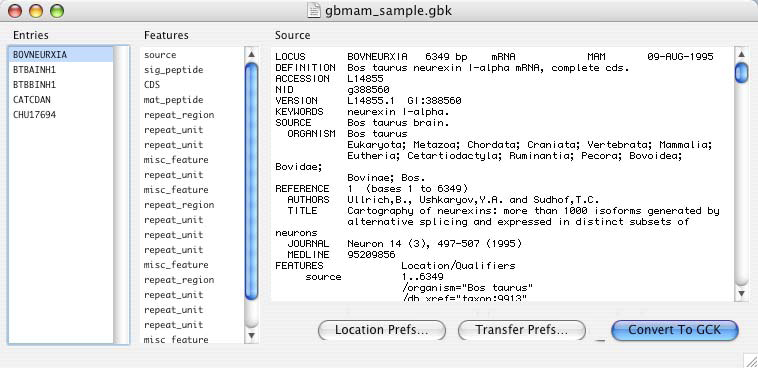Click the window size grip corner
758x368 pixels.
pos(750,360)
